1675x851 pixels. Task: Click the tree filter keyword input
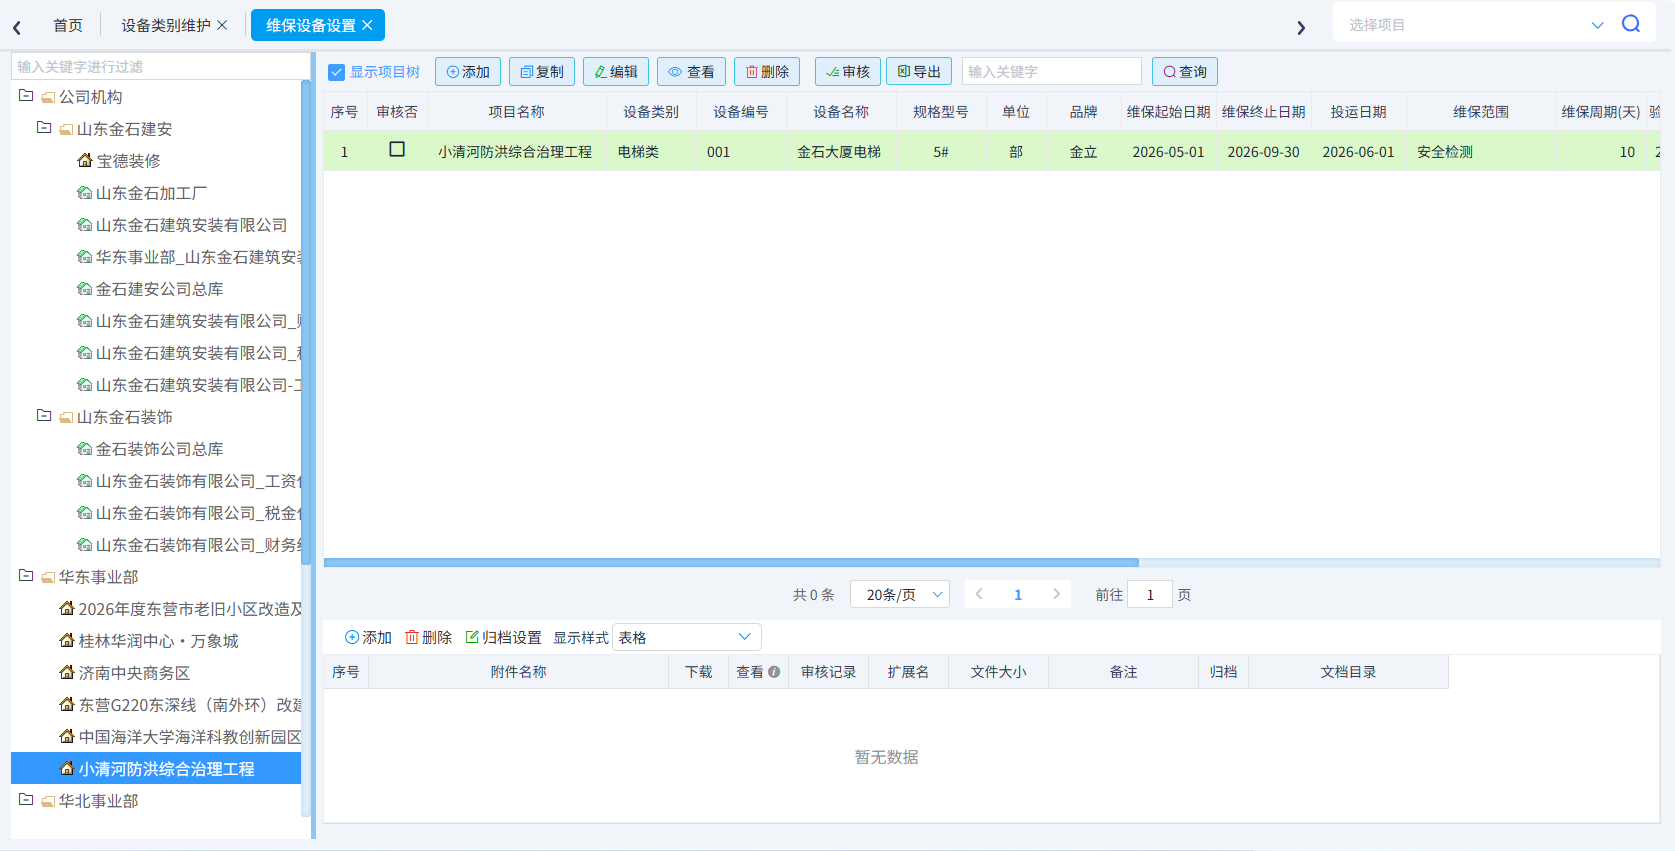(x=160, y=66)
